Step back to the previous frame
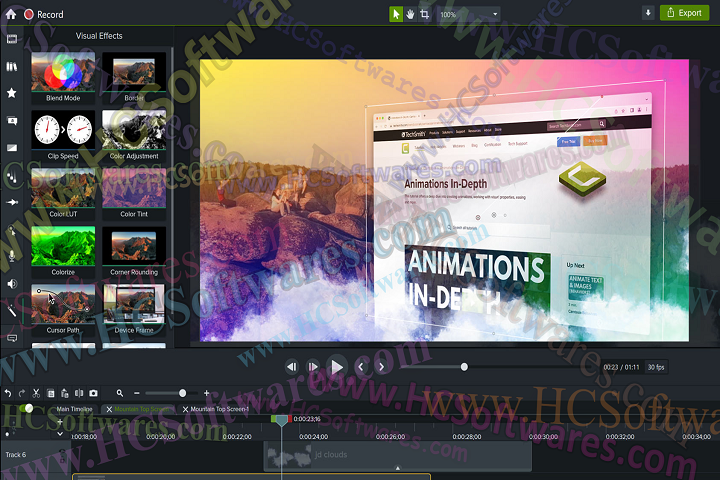720x480 pixels. click(x=292, y=367)
